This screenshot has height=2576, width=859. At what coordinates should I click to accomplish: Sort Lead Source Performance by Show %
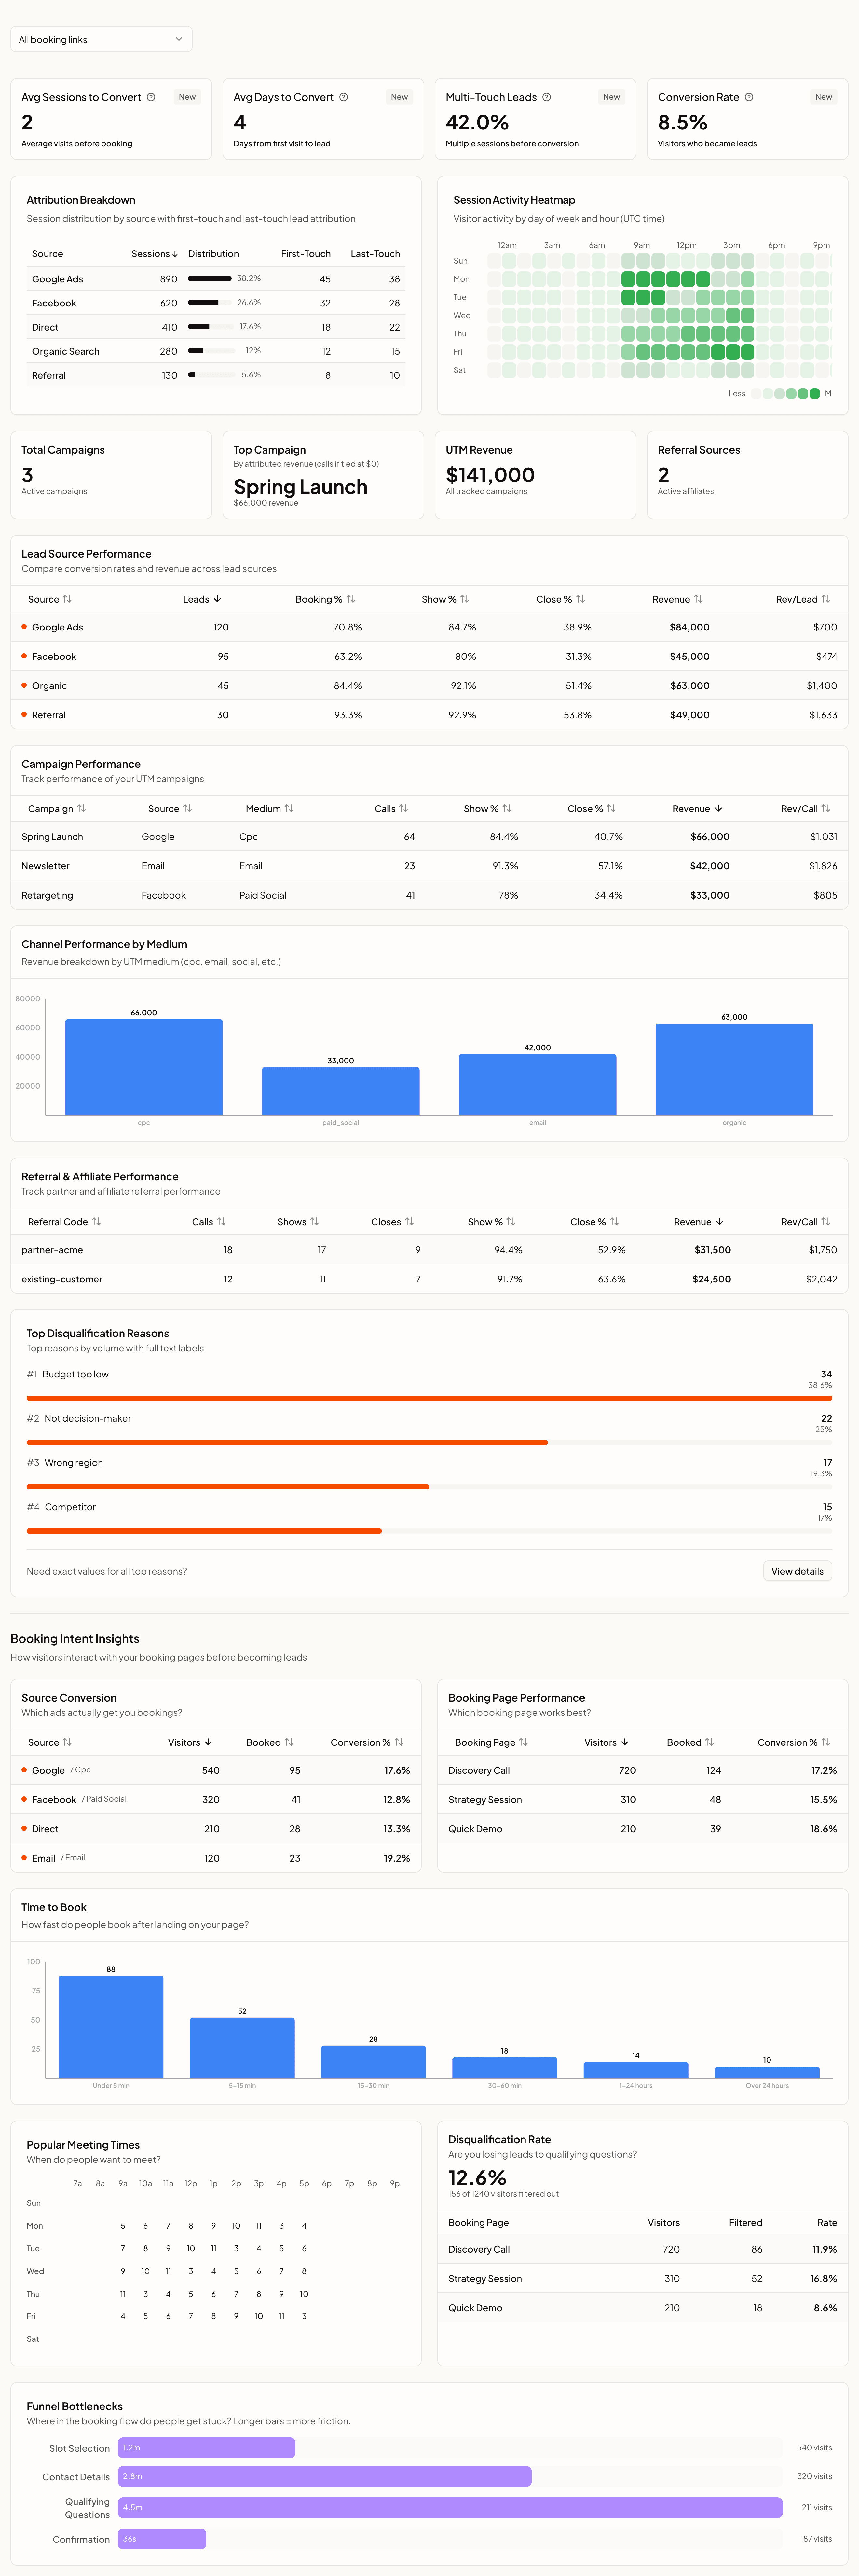tap(445, 599)
